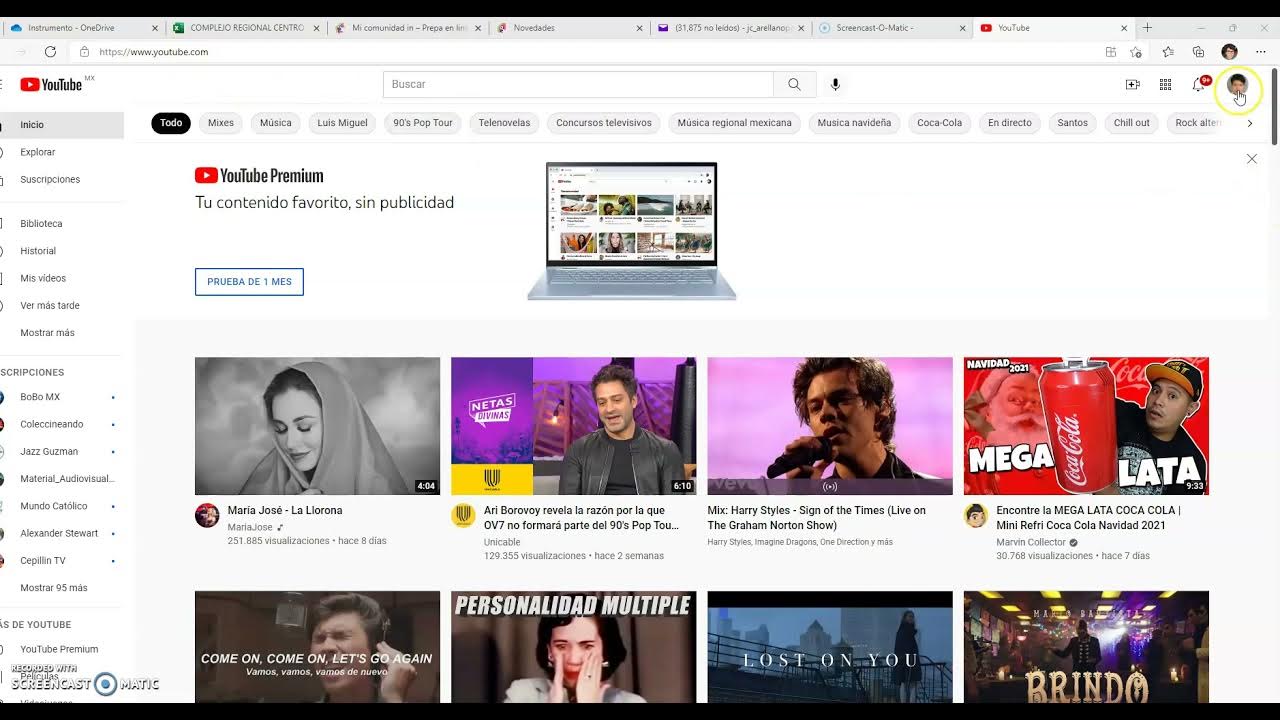1280x720 pixels.
Task: Click the browser favorites star icon
Action: (x=1167, y=52)
